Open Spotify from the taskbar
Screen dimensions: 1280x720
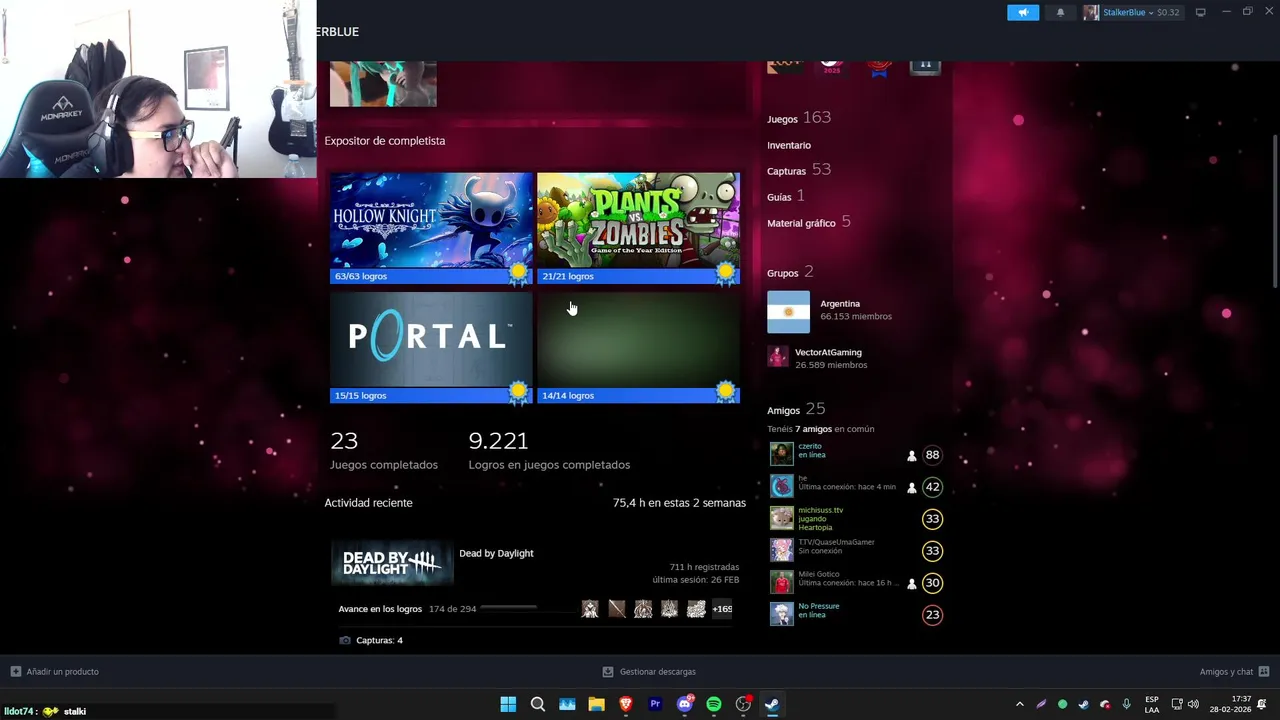(714, 704)
